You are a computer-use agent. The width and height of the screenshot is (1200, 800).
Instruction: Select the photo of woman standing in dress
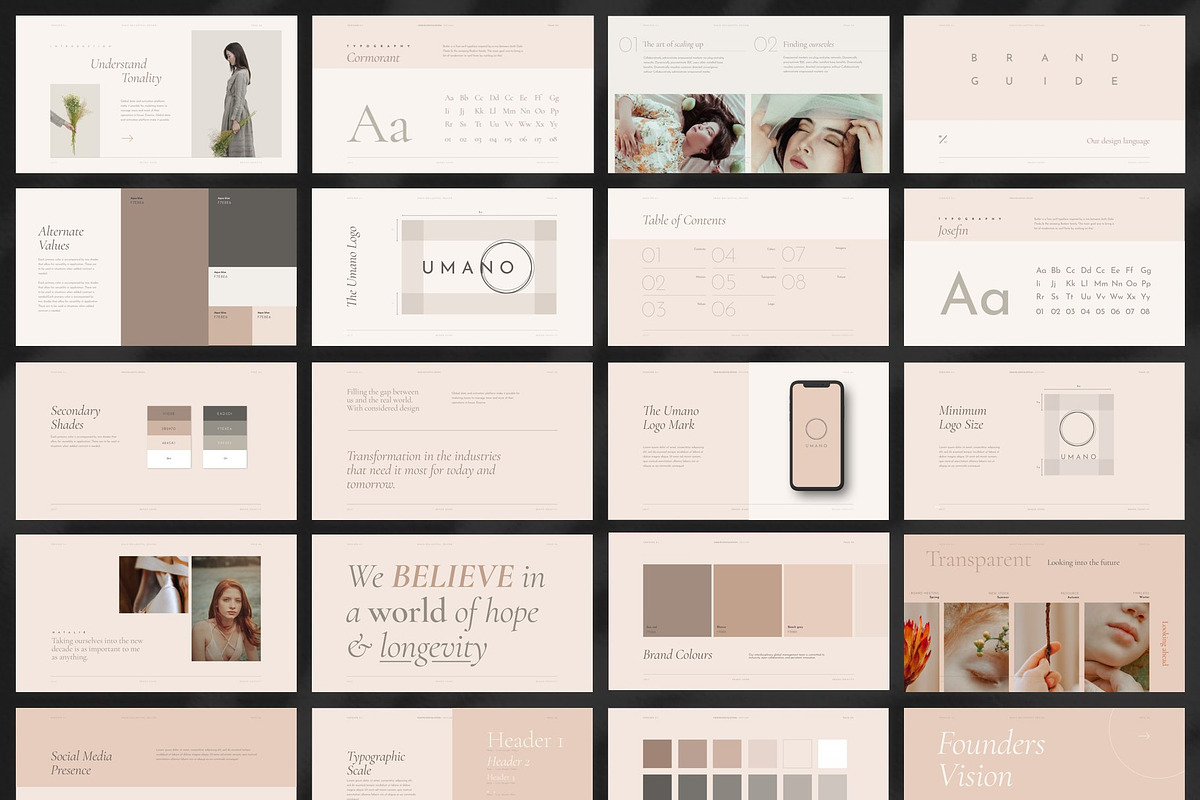pyautogui.click(x=236, y=93)
